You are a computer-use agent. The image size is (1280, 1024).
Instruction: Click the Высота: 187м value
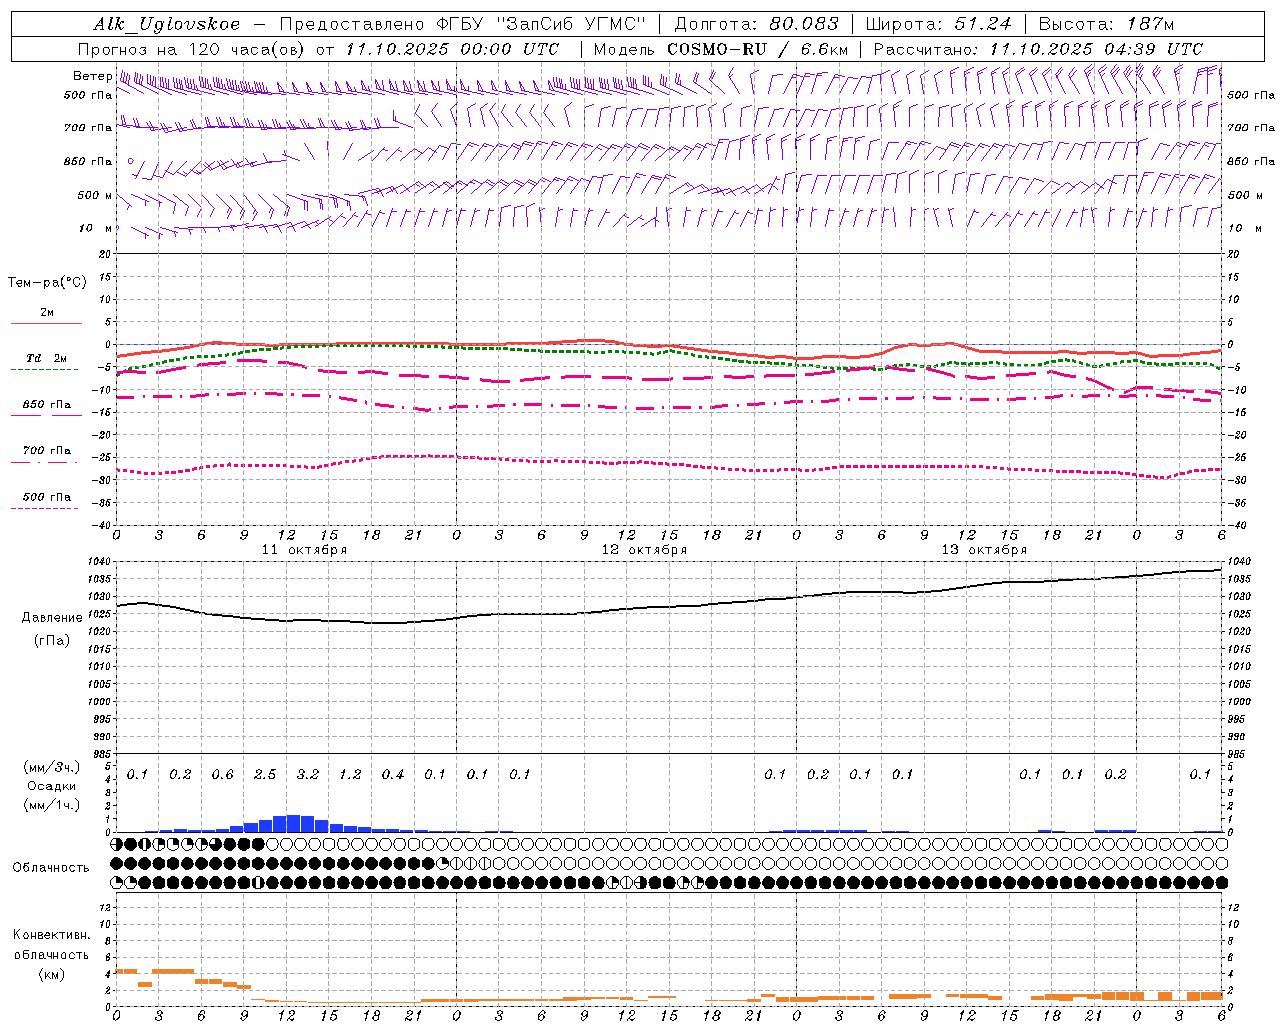1106,24
